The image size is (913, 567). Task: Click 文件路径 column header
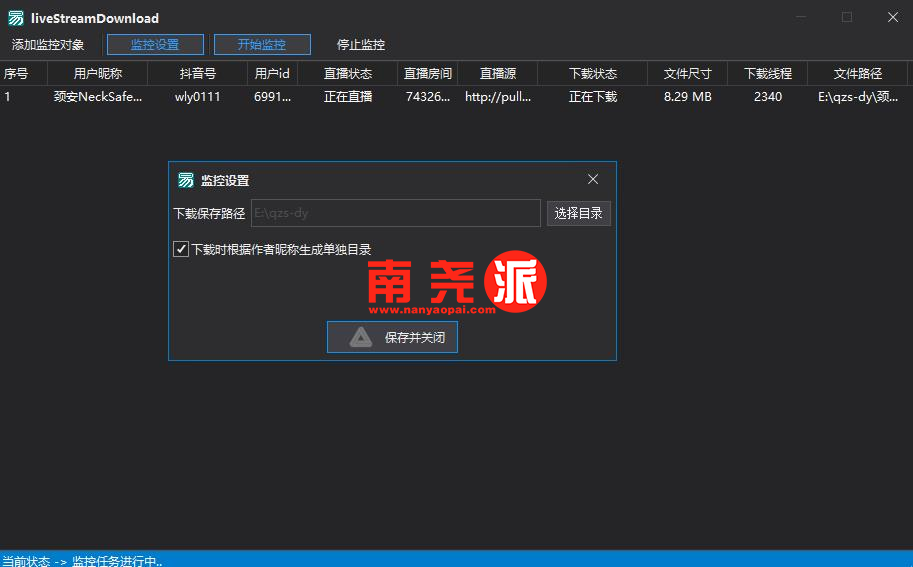click(858, 73)
